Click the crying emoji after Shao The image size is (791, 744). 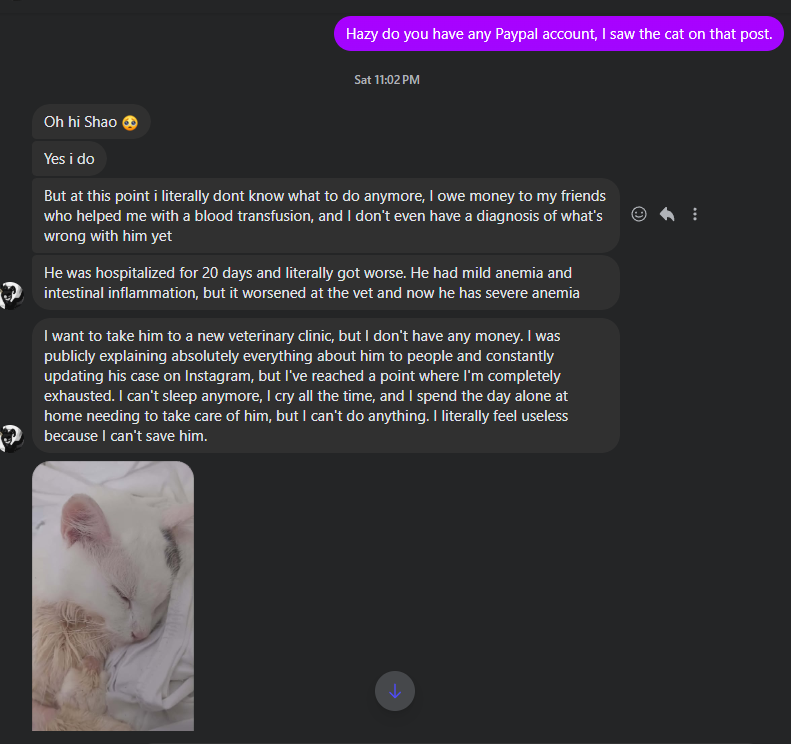click(130, 123)
